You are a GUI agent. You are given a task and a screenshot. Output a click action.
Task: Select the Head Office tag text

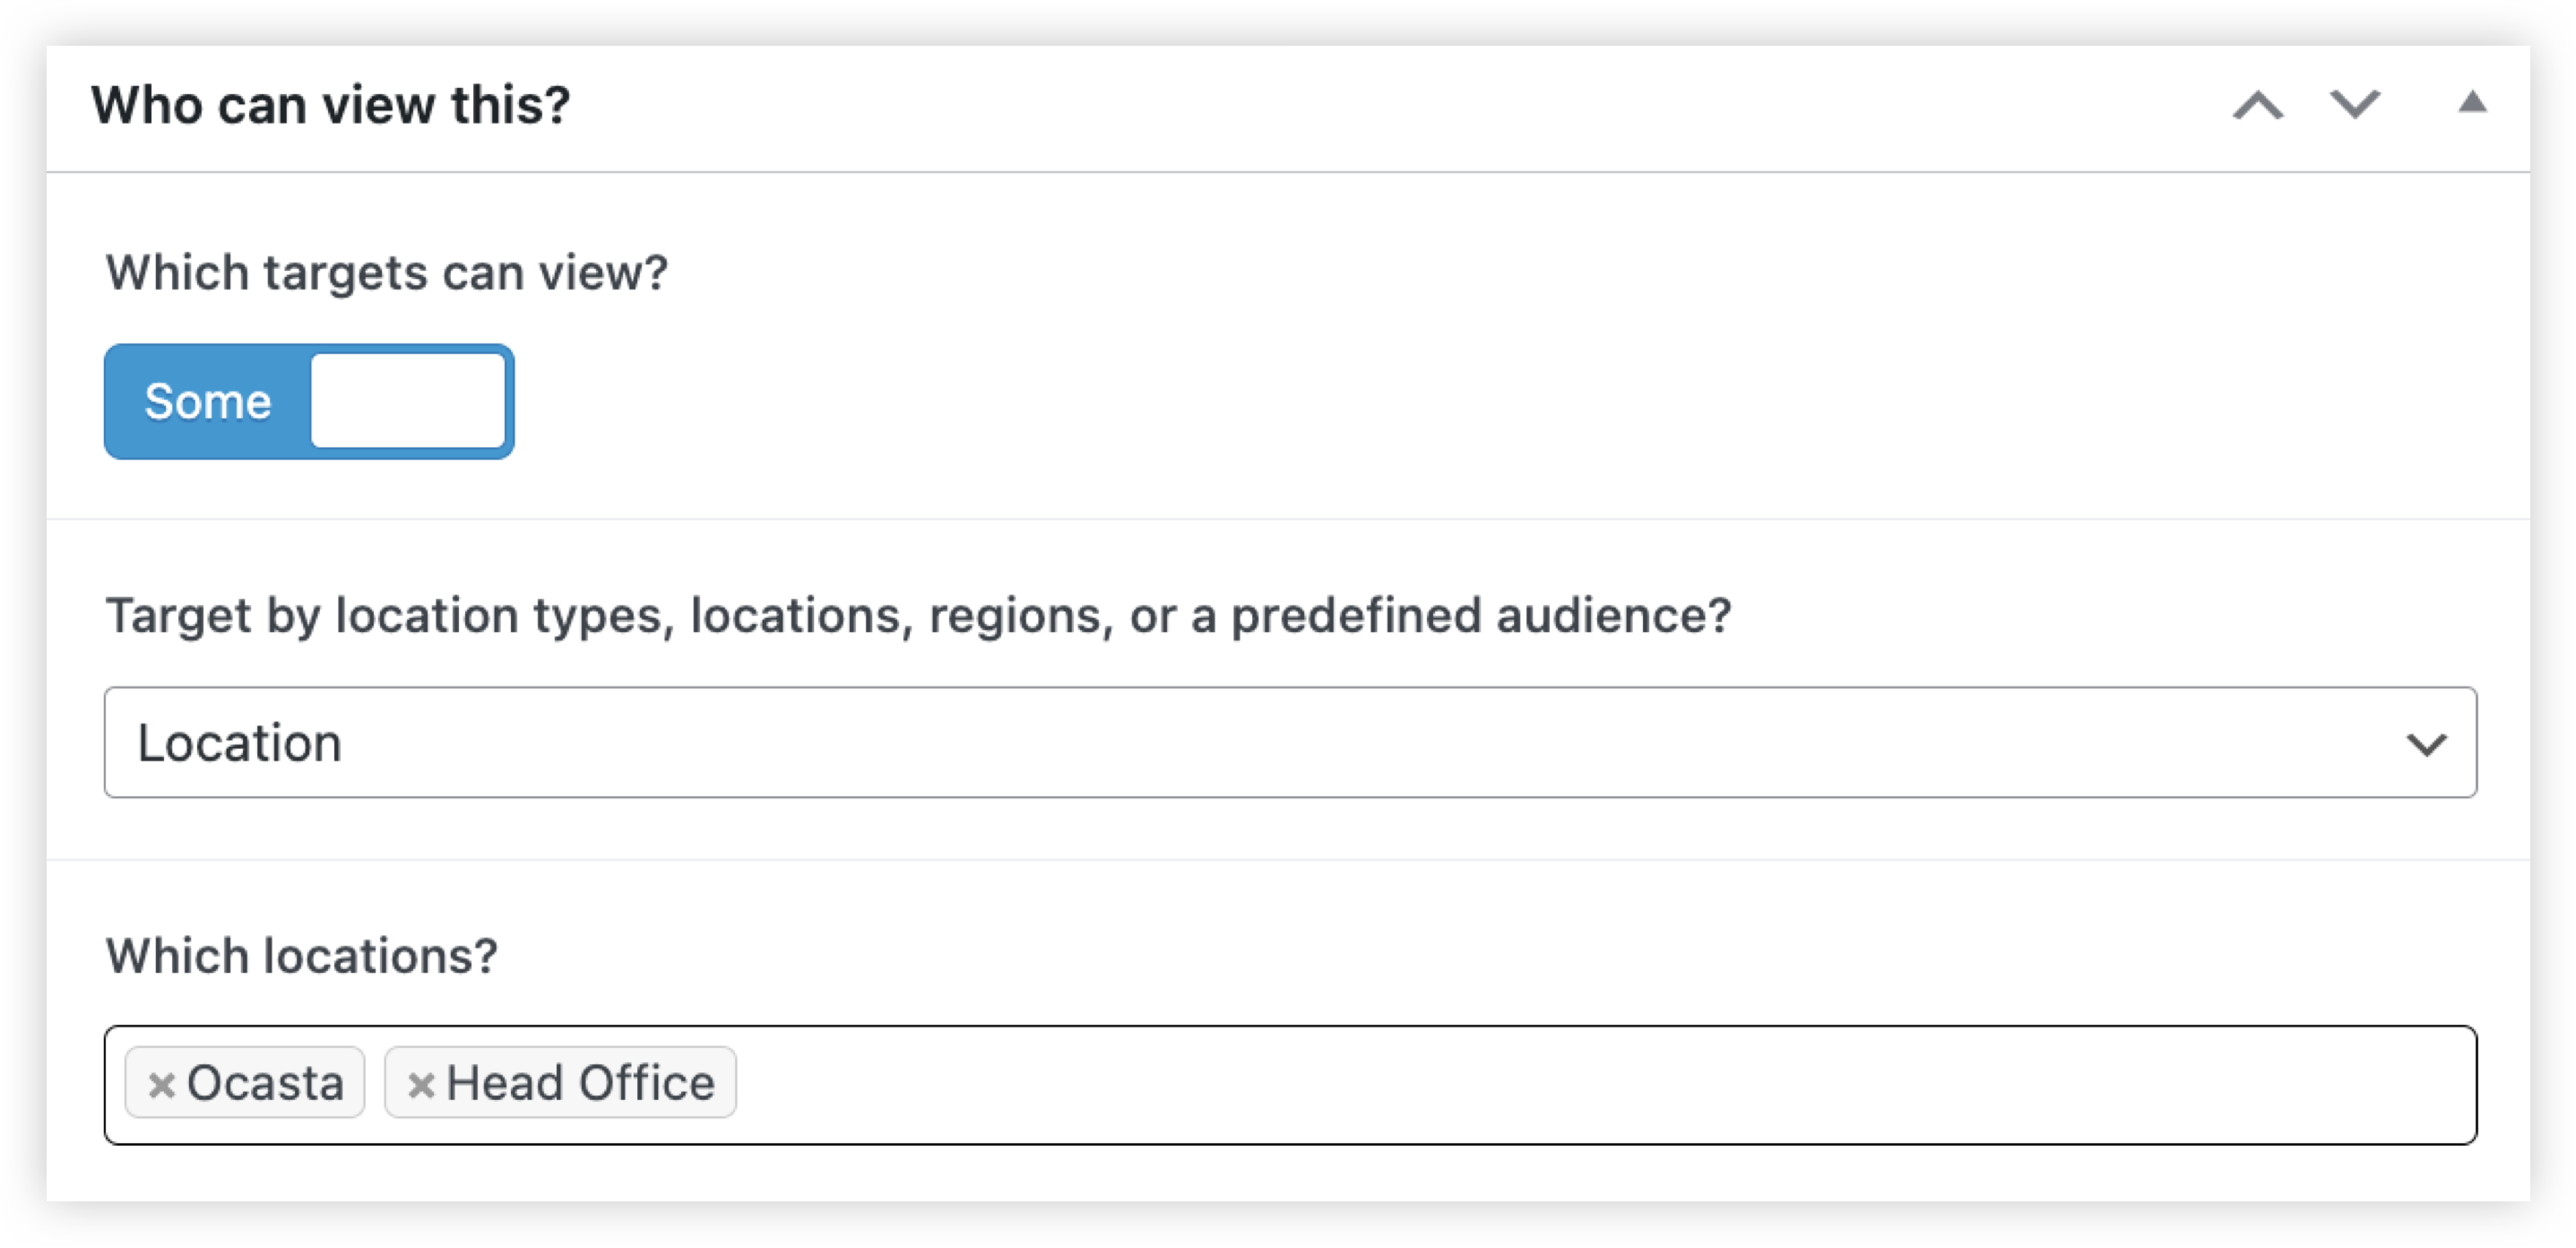pyautogui.click(x=580, y=1084)
